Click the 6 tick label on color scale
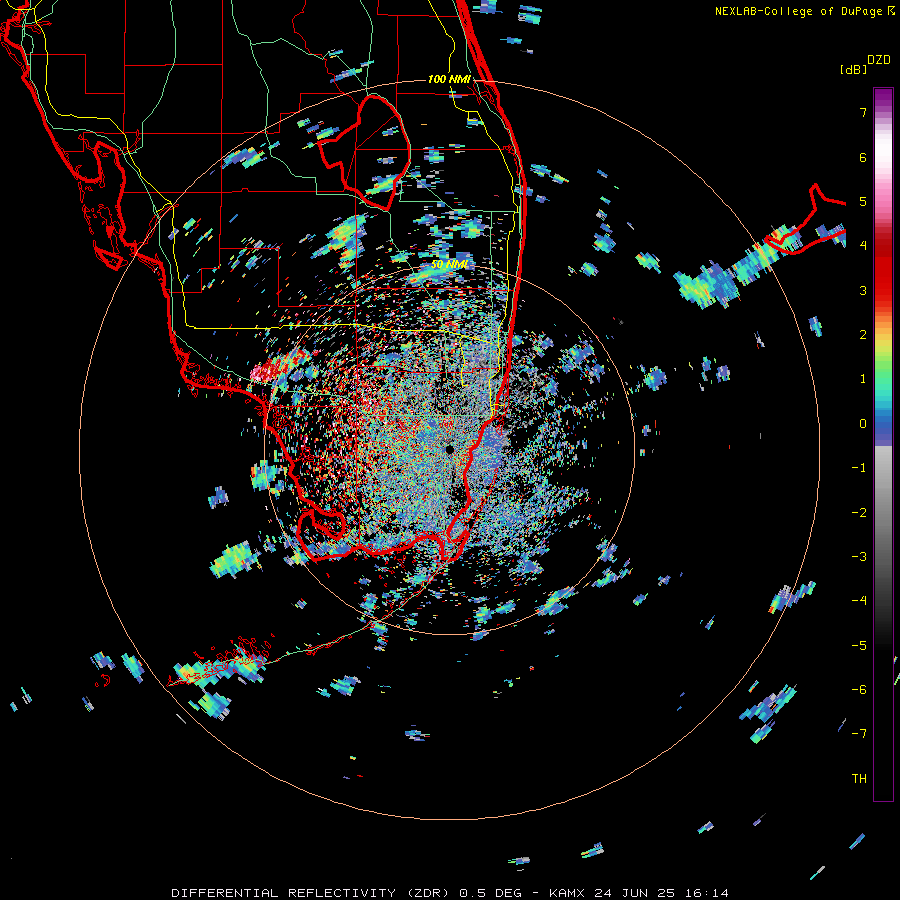 pyautogui.click(x=863, y=157)
